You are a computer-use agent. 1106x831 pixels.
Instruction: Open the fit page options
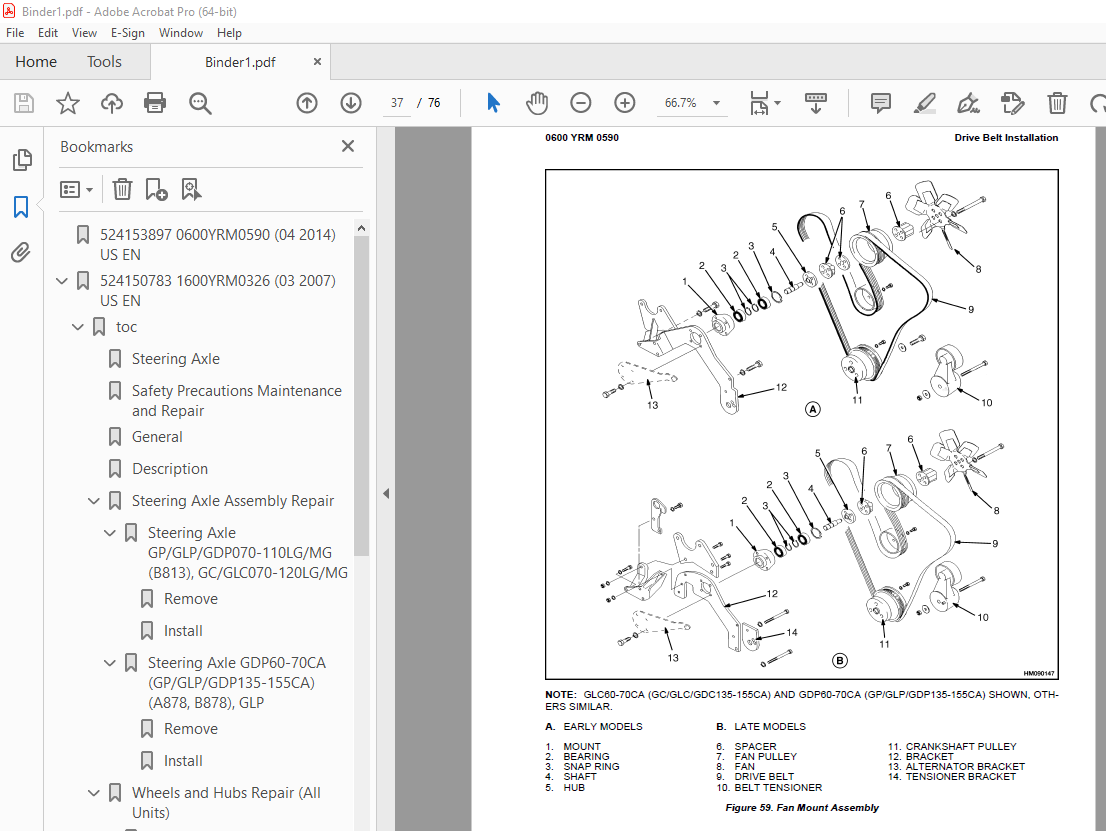(765, 103)
